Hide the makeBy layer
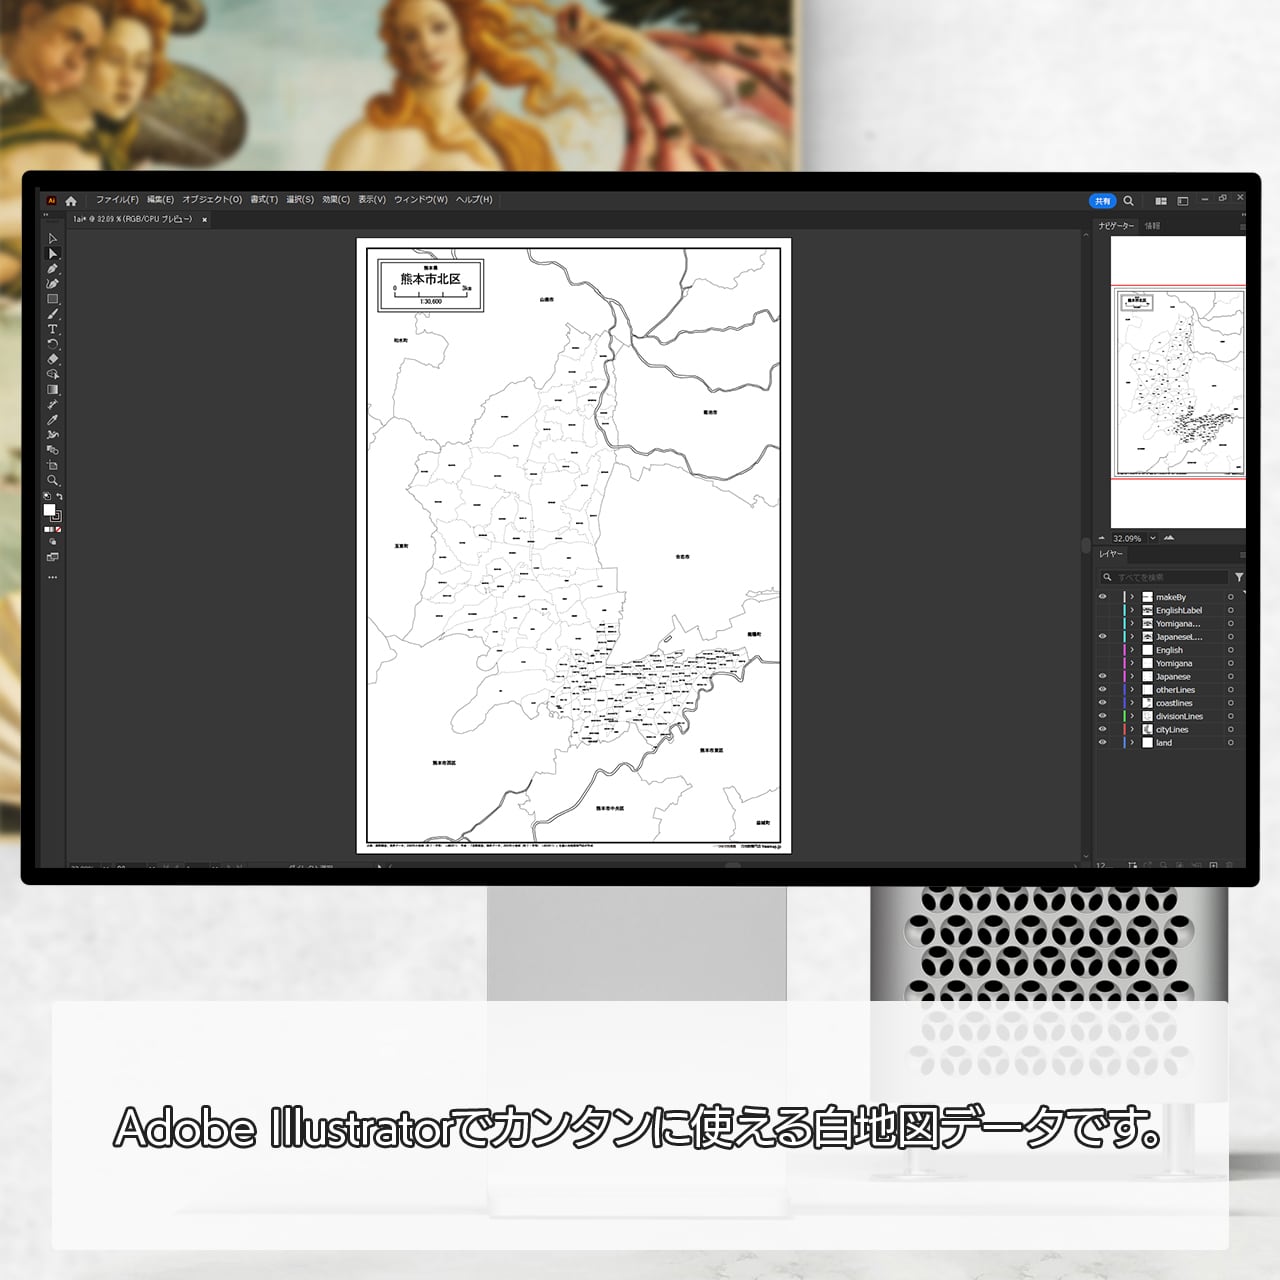The height and width of the screenshot is (1280, 1280). 1103,597
